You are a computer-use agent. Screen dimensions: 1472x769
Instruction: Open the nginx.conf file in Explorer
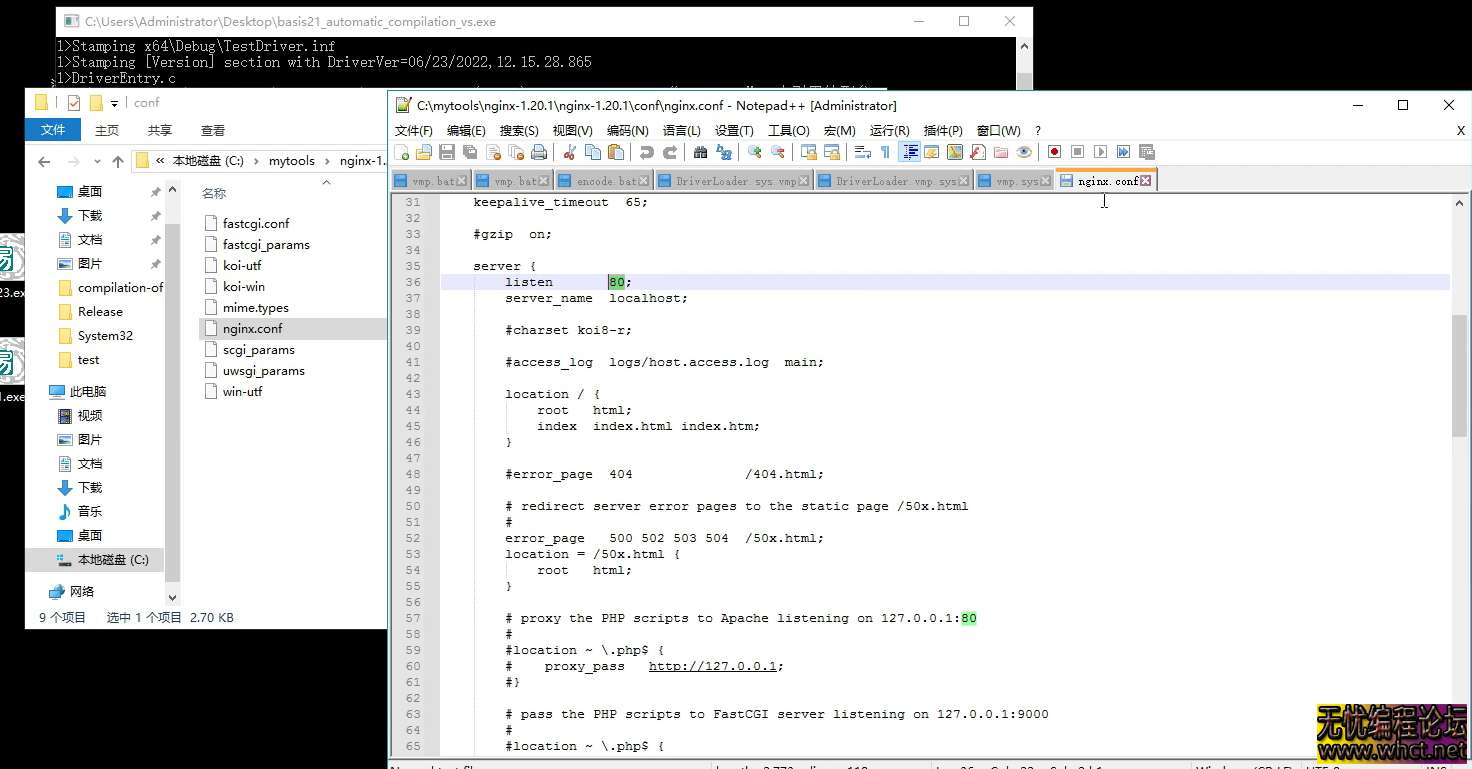point(254,328)
